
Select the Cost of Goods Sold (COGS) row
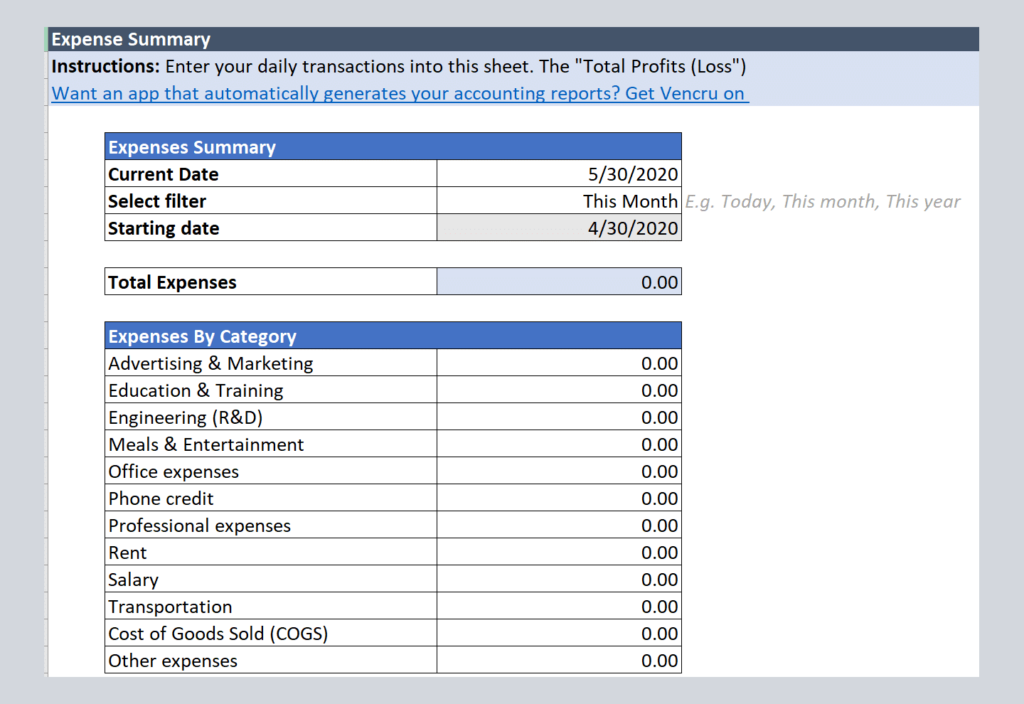pos(270,633)
